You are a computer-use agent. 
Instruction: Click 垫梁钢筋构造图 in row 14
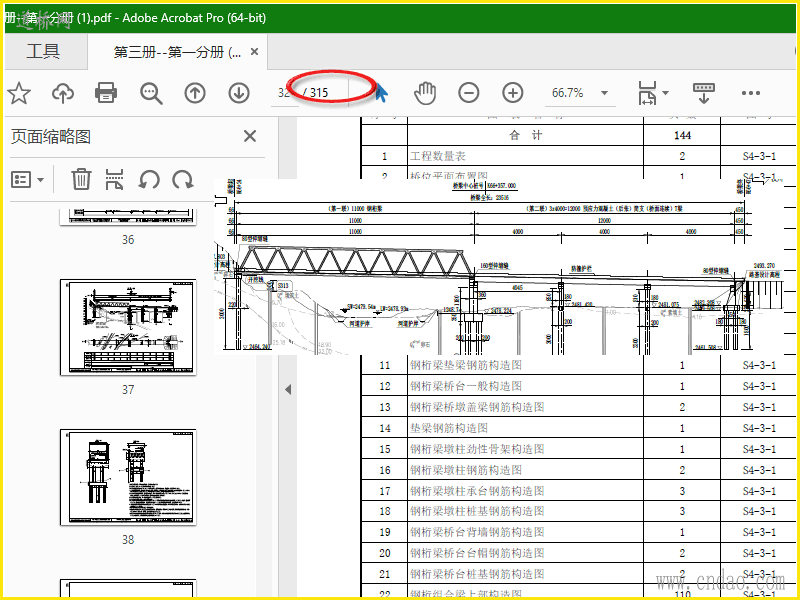pyautogui.click(x=449, y=428)
